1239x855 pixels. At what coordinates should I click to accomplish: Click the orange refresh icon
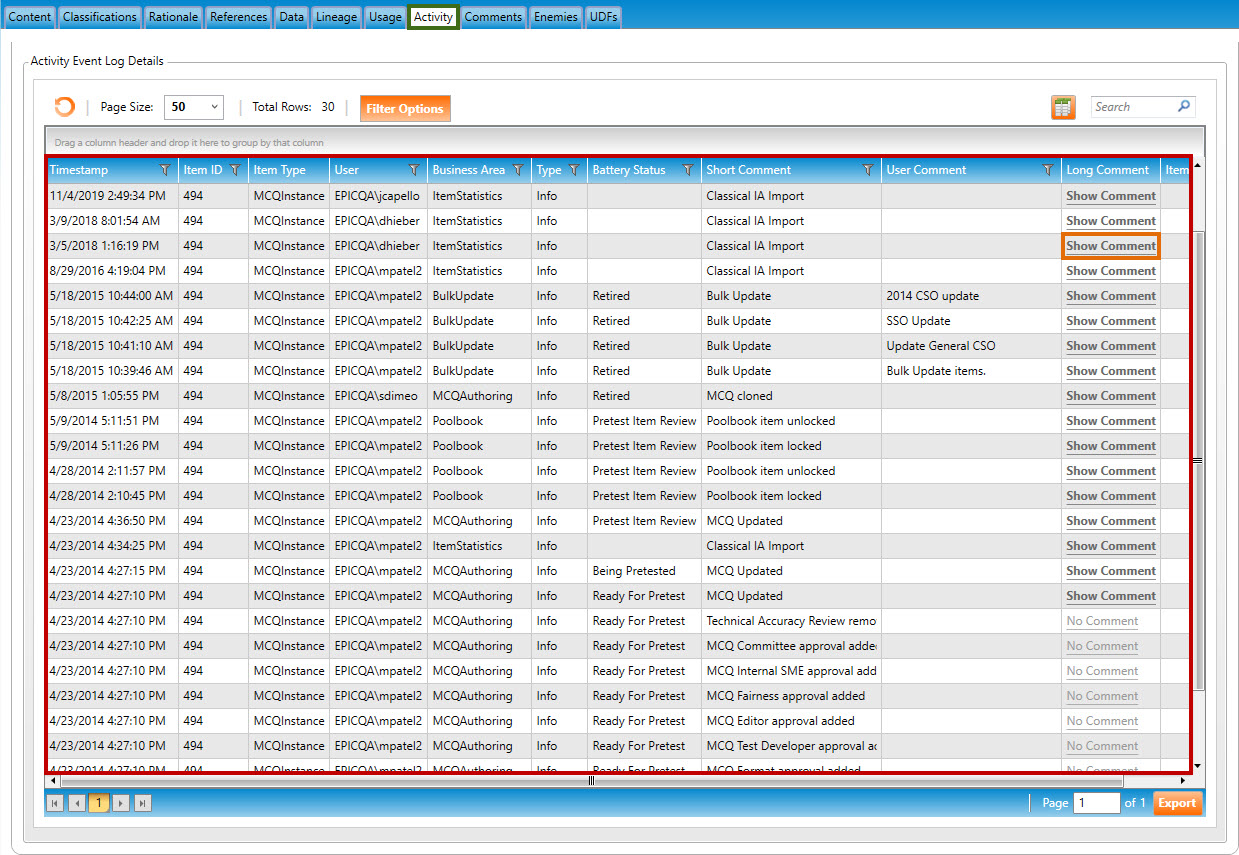pyautogui.click(x=64, y=107)
